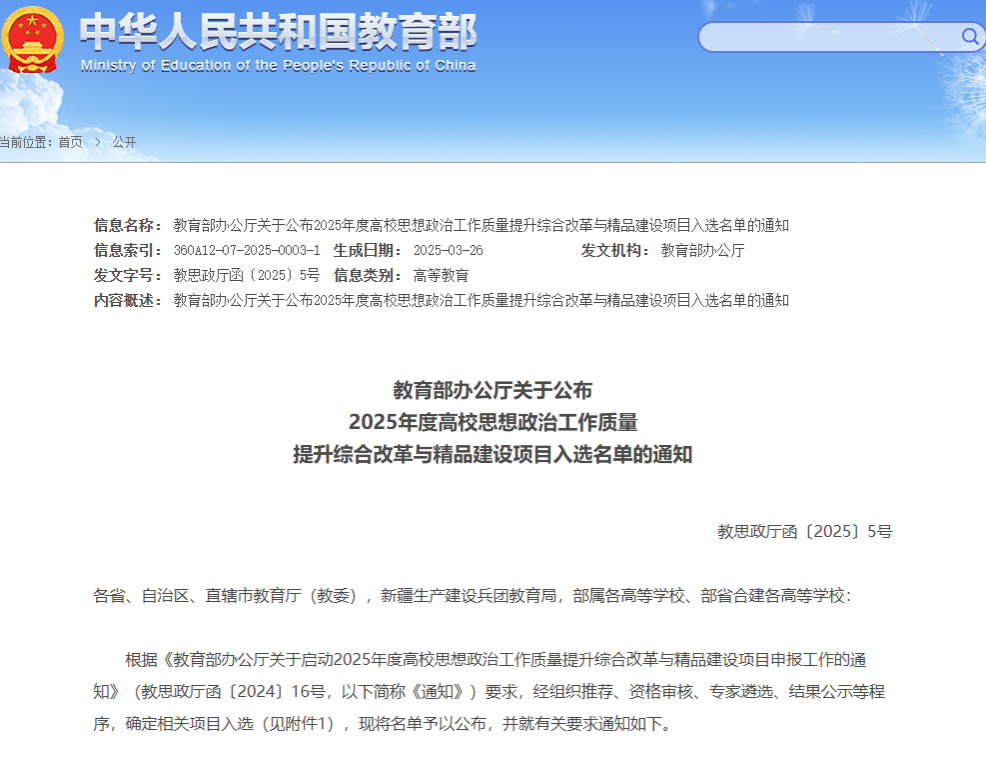This screenshot has height=766, width=986.
Task: Click the 中华人民共和国教育部 site title
Action: pyautogui.click(x=278, y=32)
